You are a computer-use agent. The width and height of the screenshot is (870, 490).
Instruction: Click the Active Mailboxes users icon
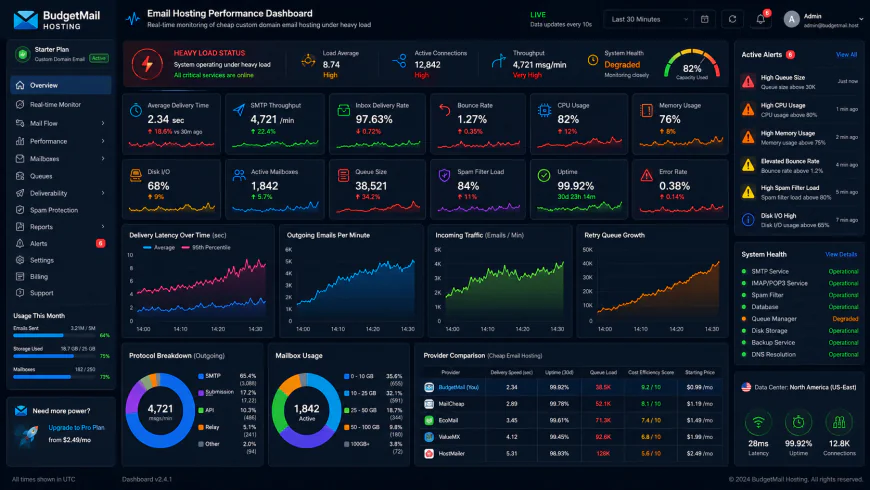pos(239,176)
